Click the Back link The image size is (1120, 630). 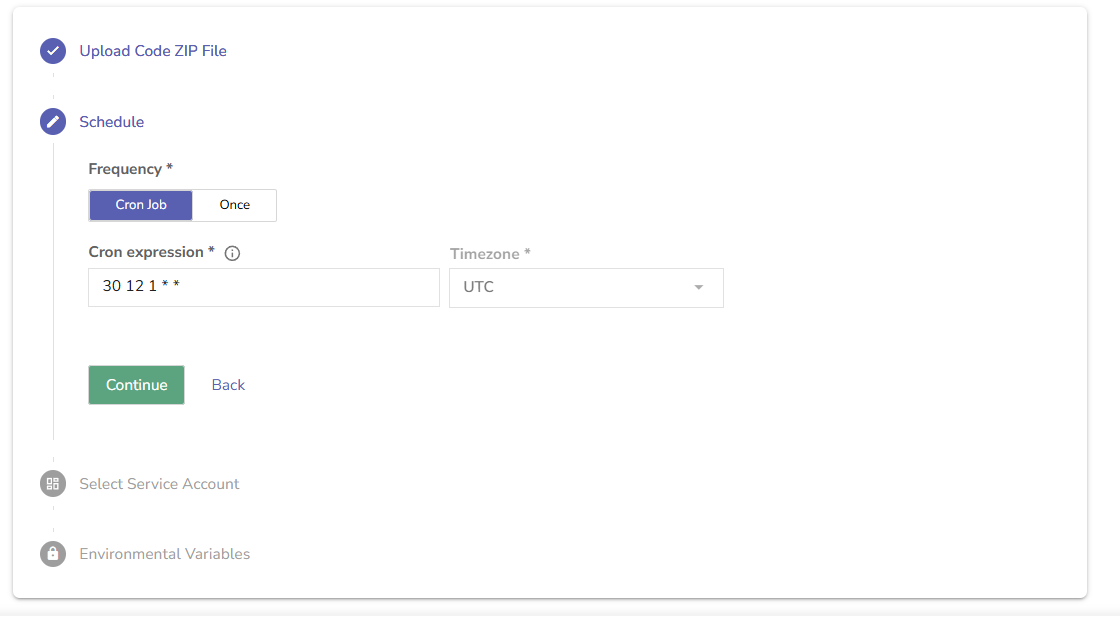[228, 385]
